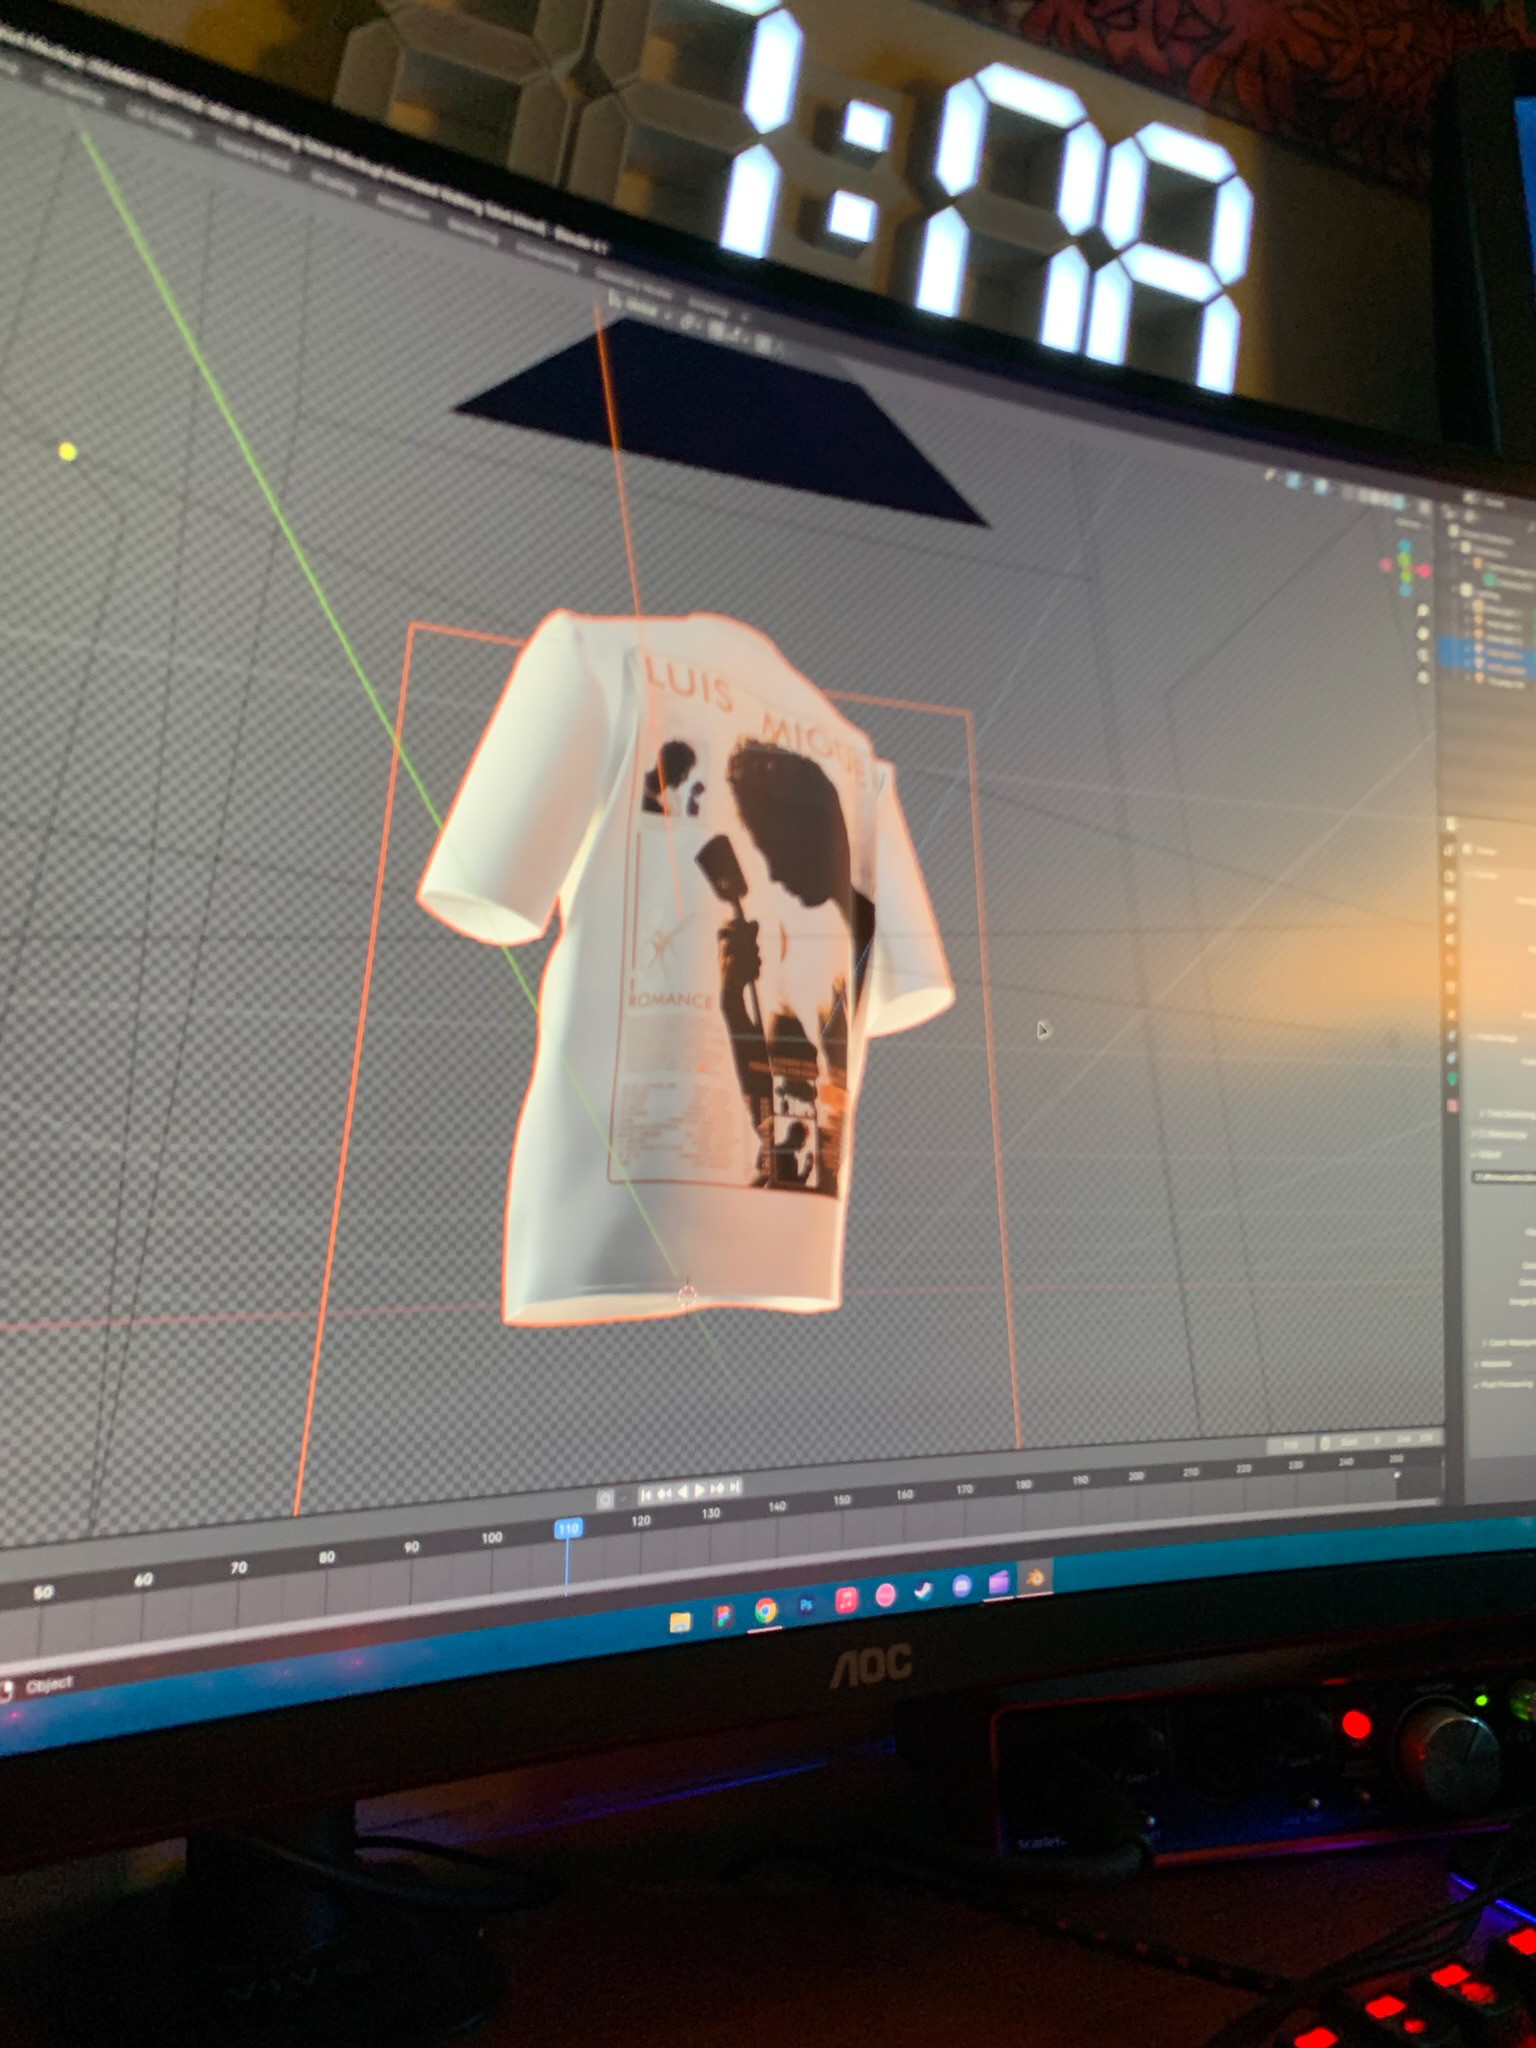Jump to the next keyframe

(x=717, y=1489)
